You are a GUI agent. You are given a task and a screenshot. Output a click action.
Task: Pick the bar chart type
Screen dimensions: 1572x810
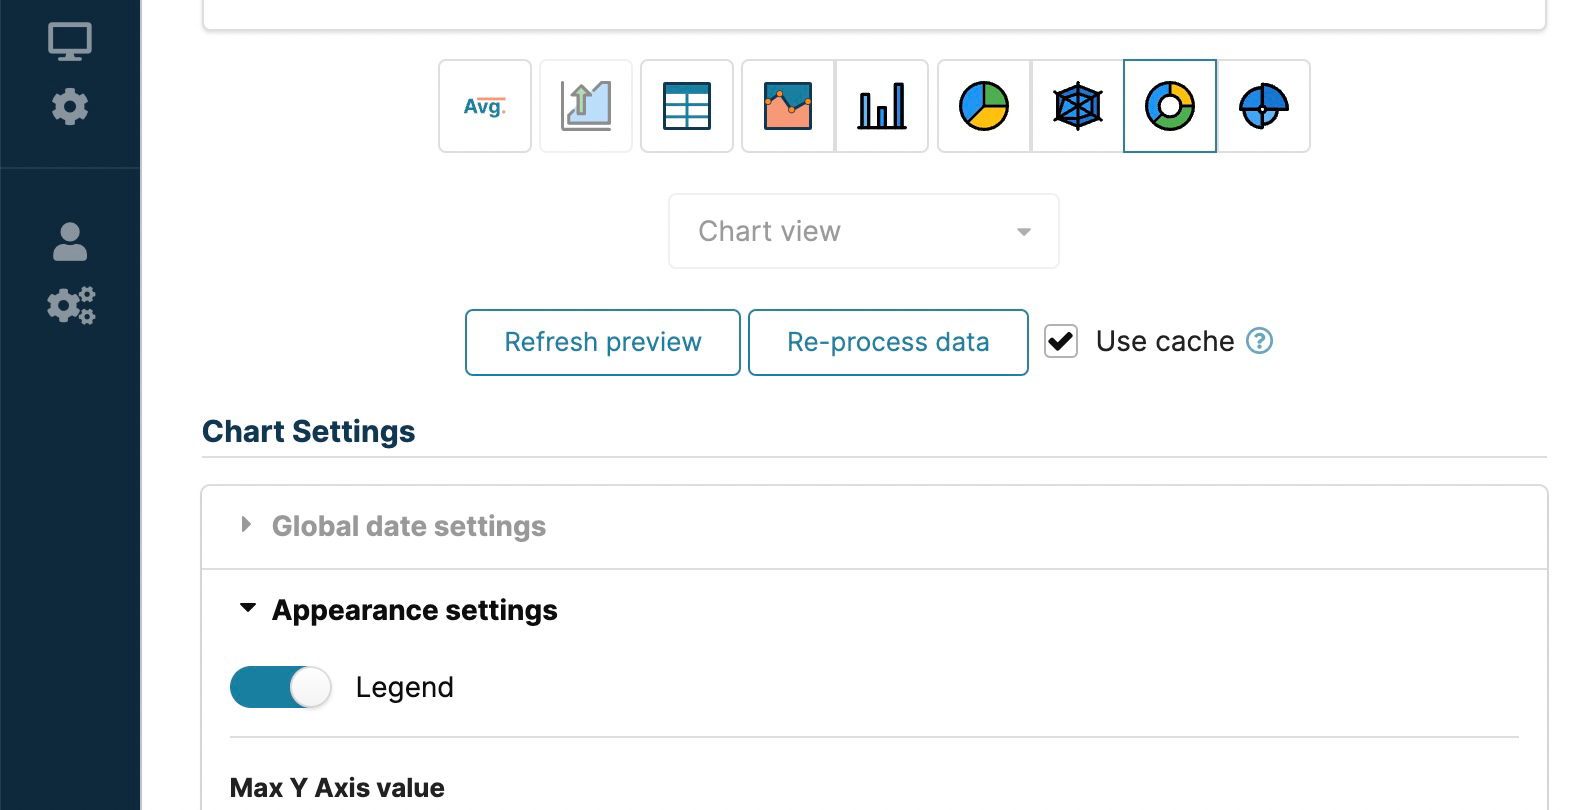coord(882,106)
